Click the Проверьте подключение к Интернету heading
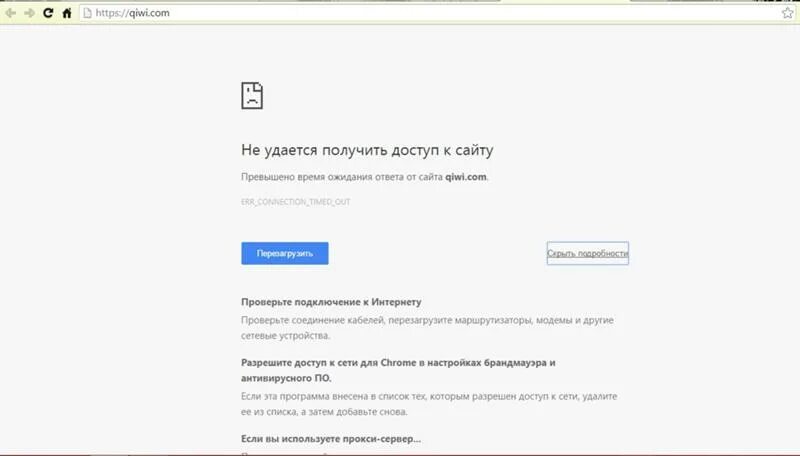Screen dimensions: 800x456 [x=331, y=302]
